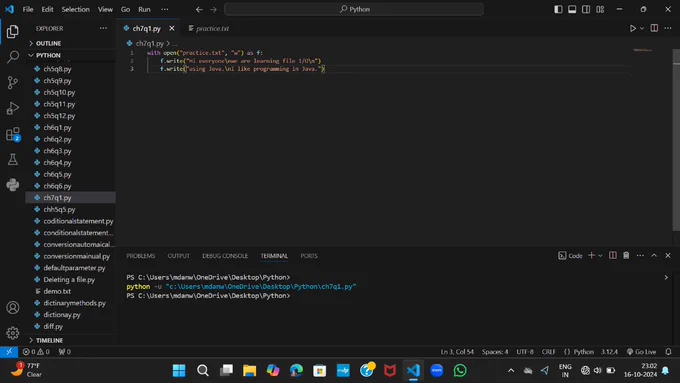The height and width of the screenshot is (383, 680).
Task: Switch to the PORTS panel tab
Action: 309,256
